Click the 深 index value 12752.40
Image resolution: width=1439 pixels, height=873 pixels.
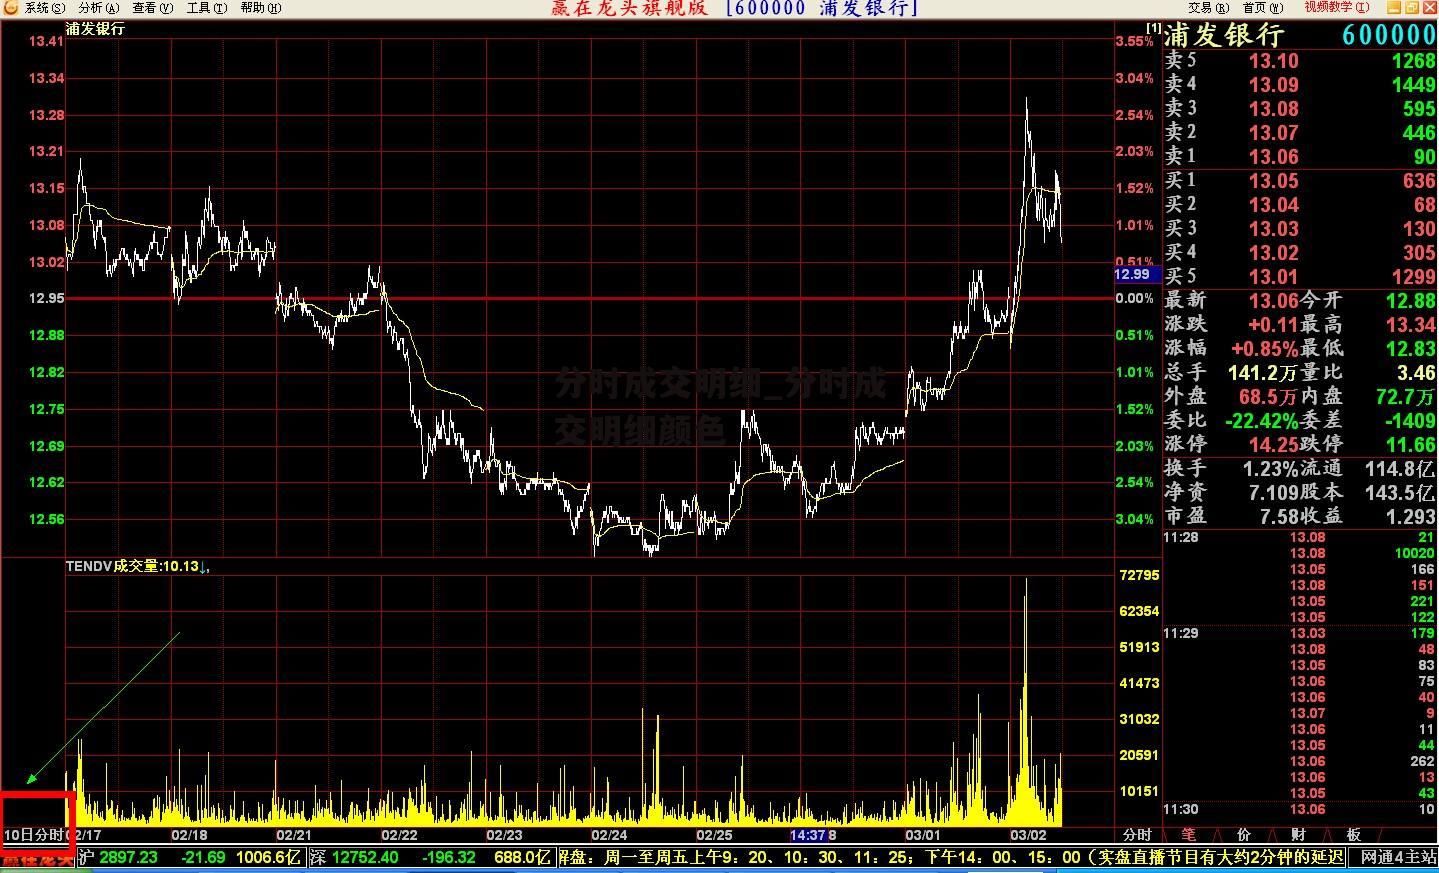(x=365, y=857)
